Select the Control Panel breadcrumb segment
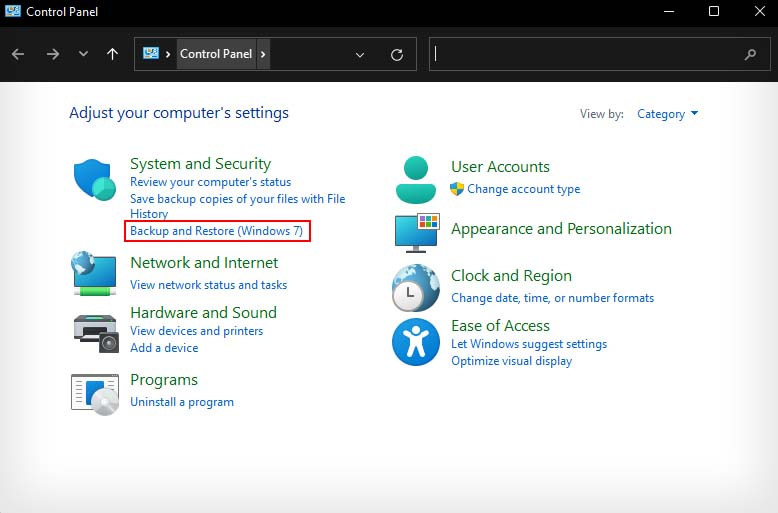This screenshot has width=778, height=513. tap(216, 54)
